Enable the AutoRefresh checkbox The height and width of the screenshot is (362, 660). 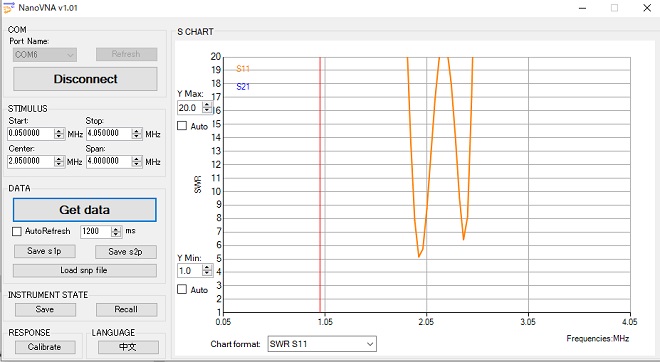(x=17, y=231)
